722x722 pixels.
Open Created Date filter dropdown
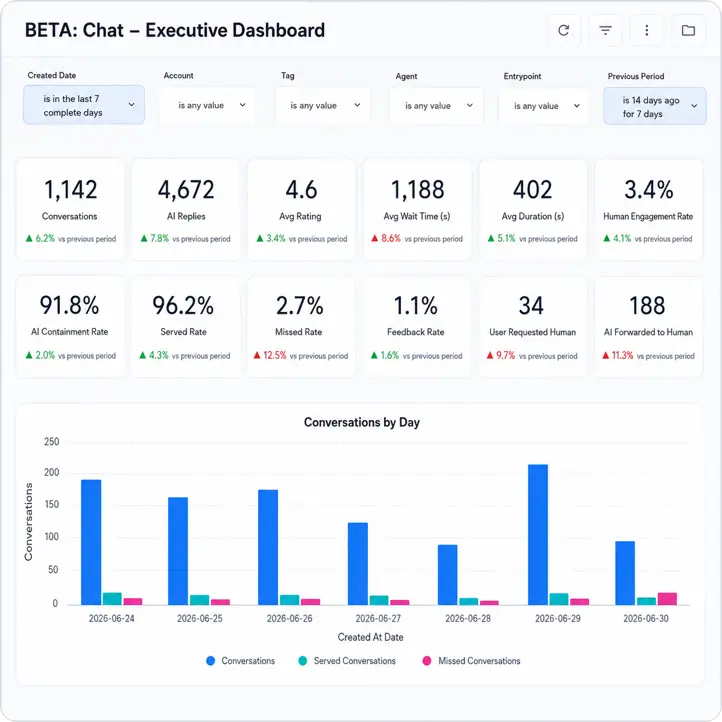click(84, 105)
